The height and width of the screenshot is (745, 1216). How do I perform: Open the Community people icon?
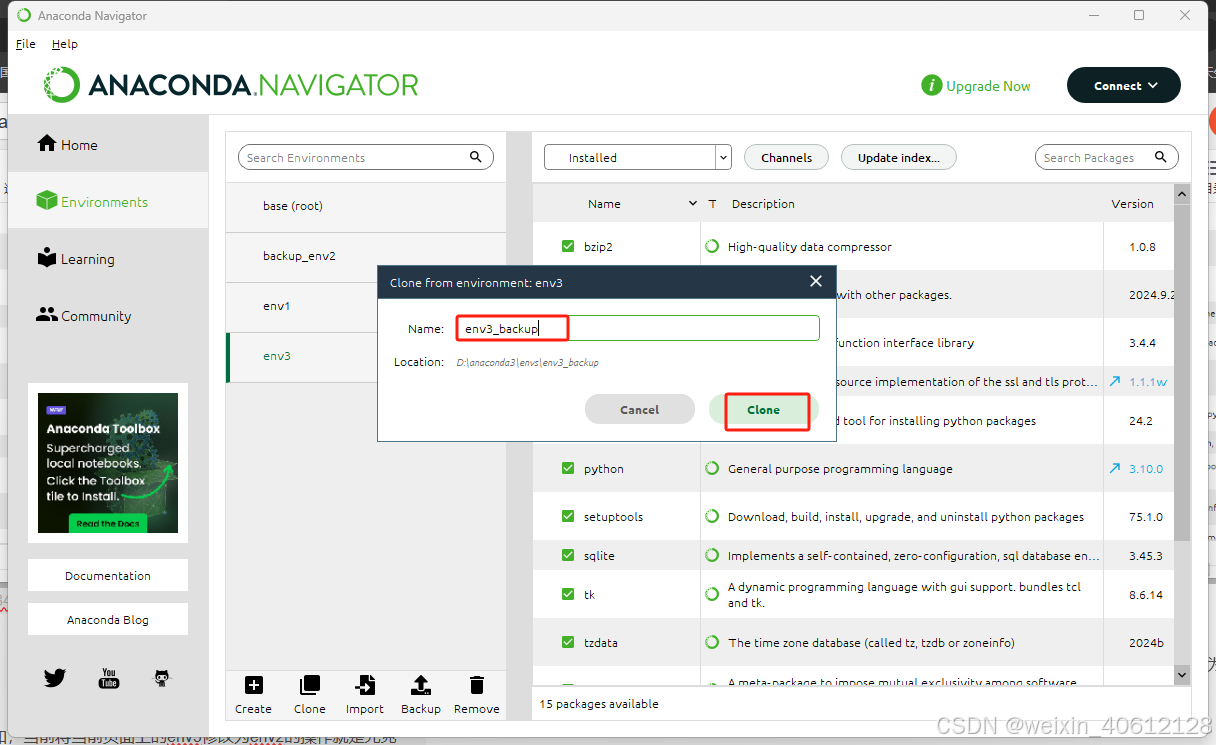click(47, 315)
